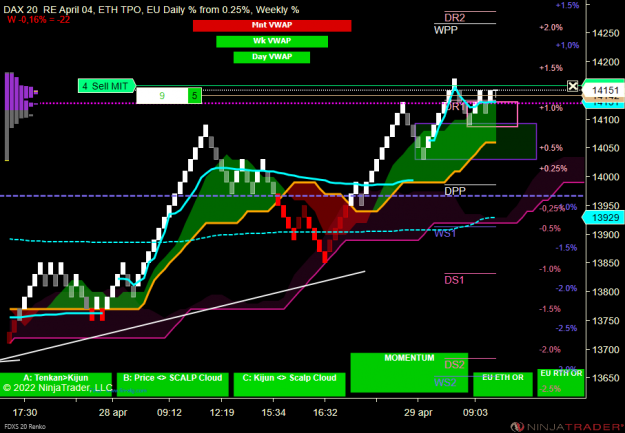Click the DPP pivot label

pos(455,191)
